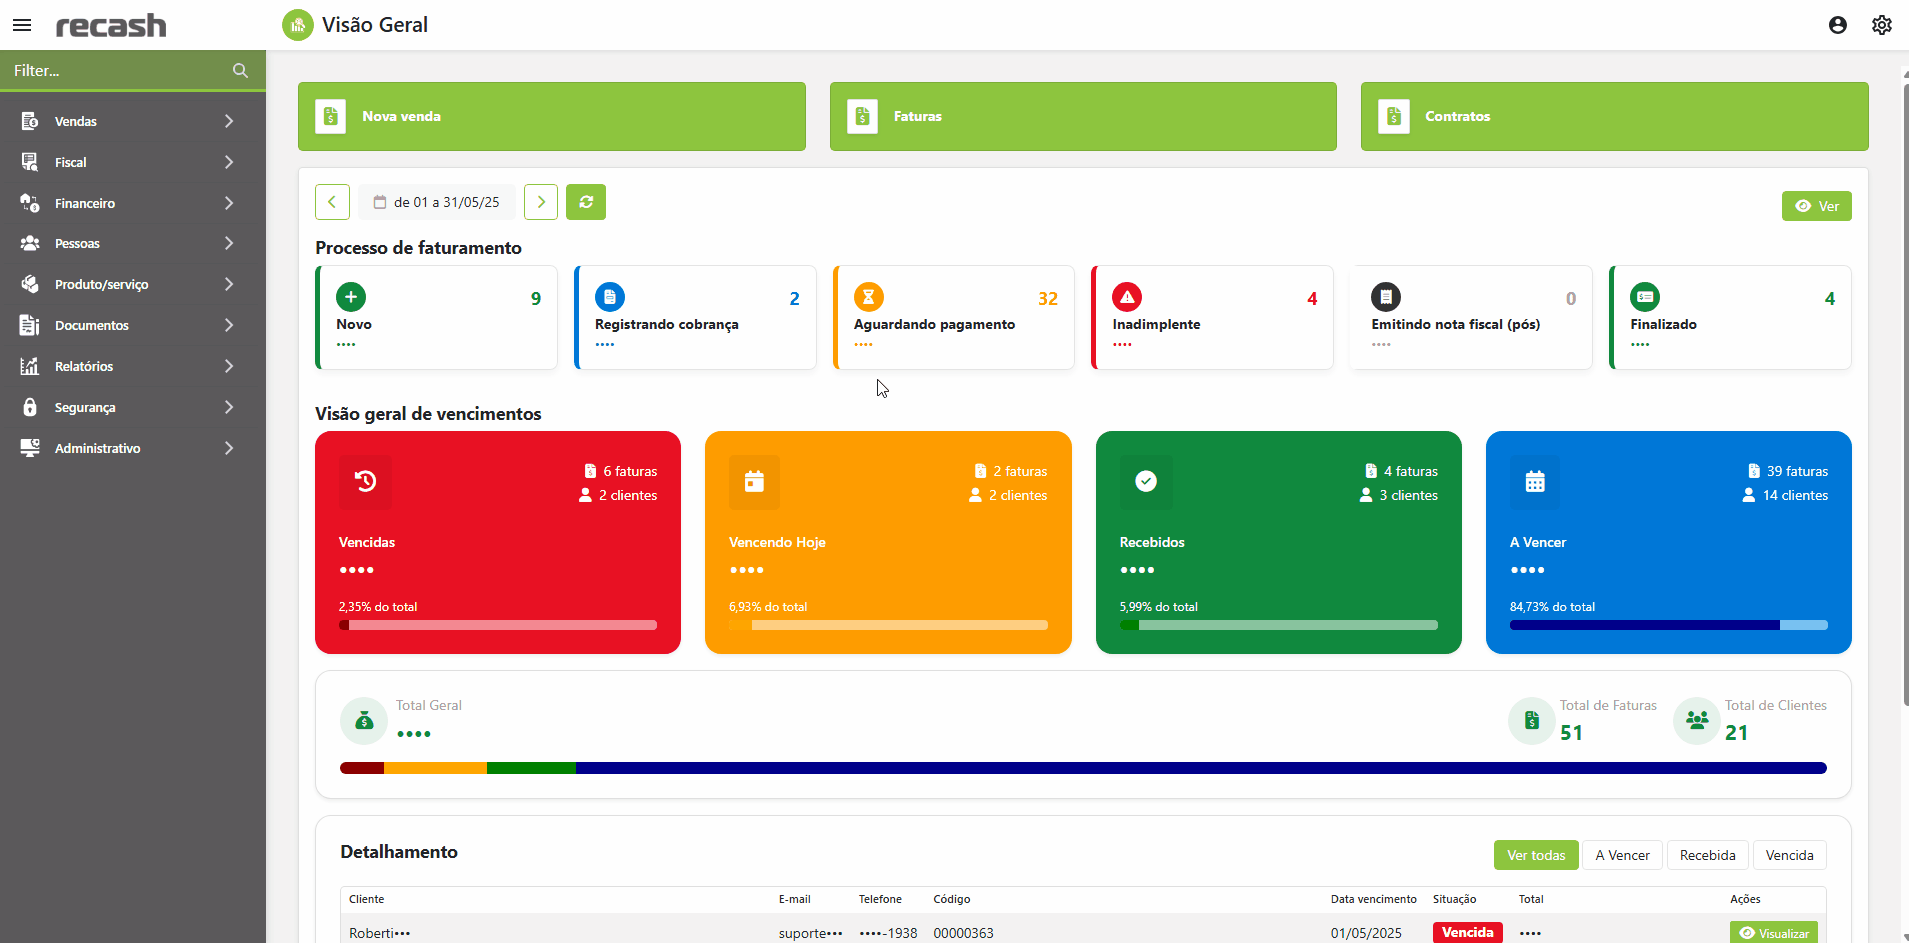Open the user account icon

(1837, 25)
